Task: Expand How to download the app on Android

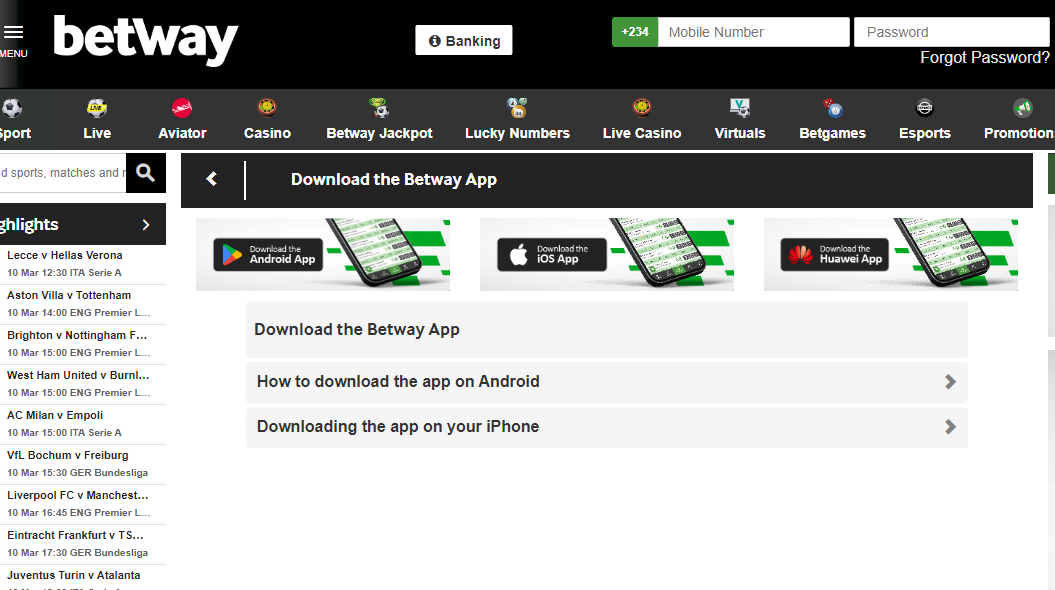Action: point(606,382)
